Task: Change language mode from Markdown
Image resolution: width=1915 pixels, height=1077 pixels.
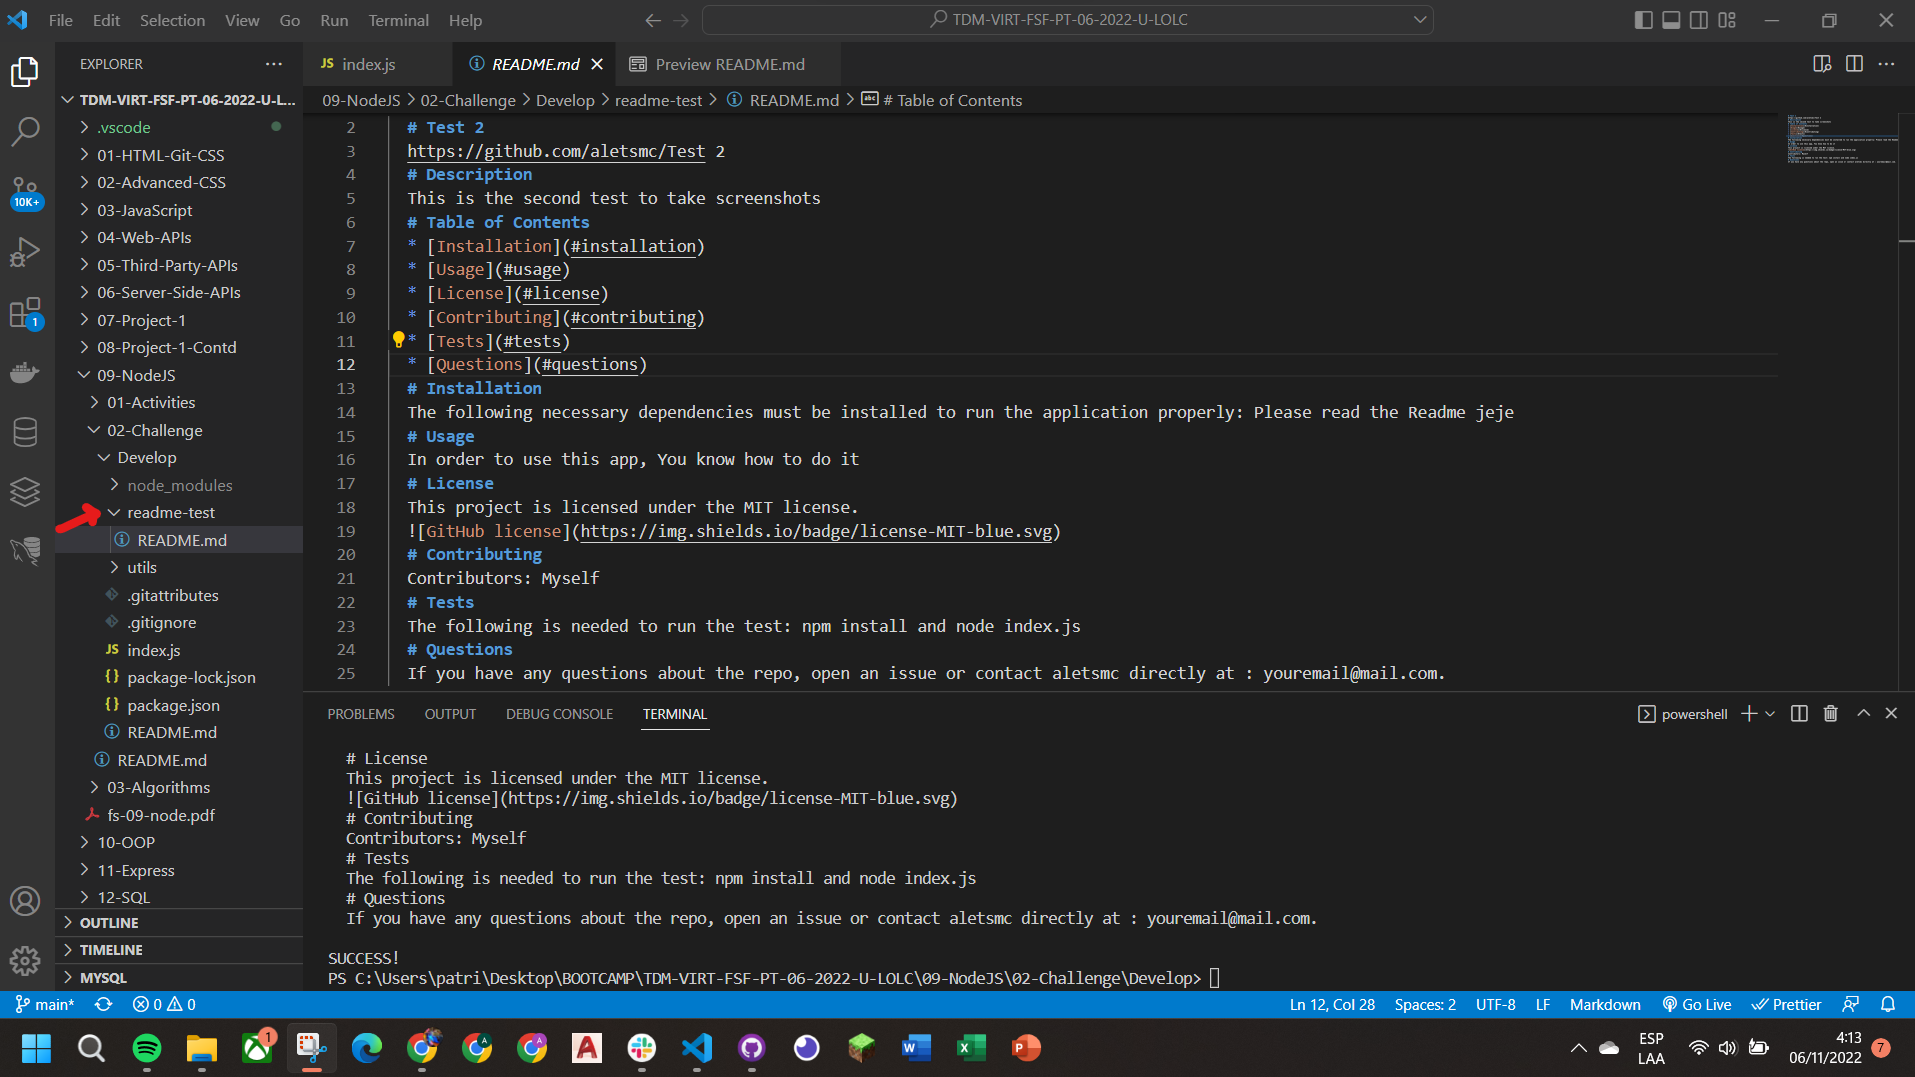Action: pyautogui.click(x=1604, y=1004)
